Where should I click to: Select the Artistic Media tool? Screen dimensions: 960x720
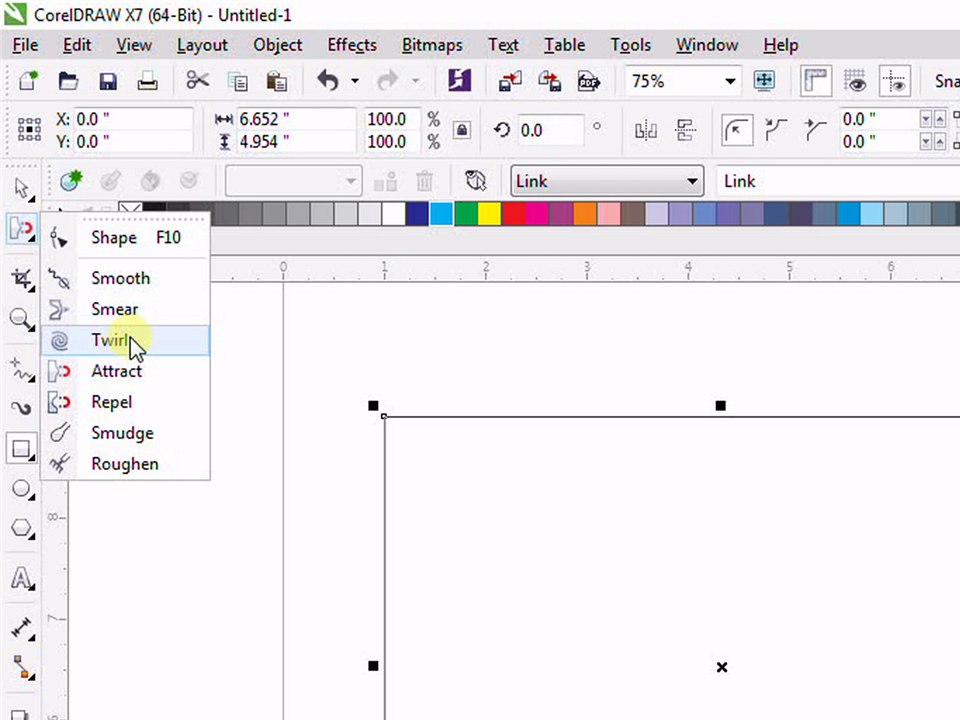(x=21, y=408)
